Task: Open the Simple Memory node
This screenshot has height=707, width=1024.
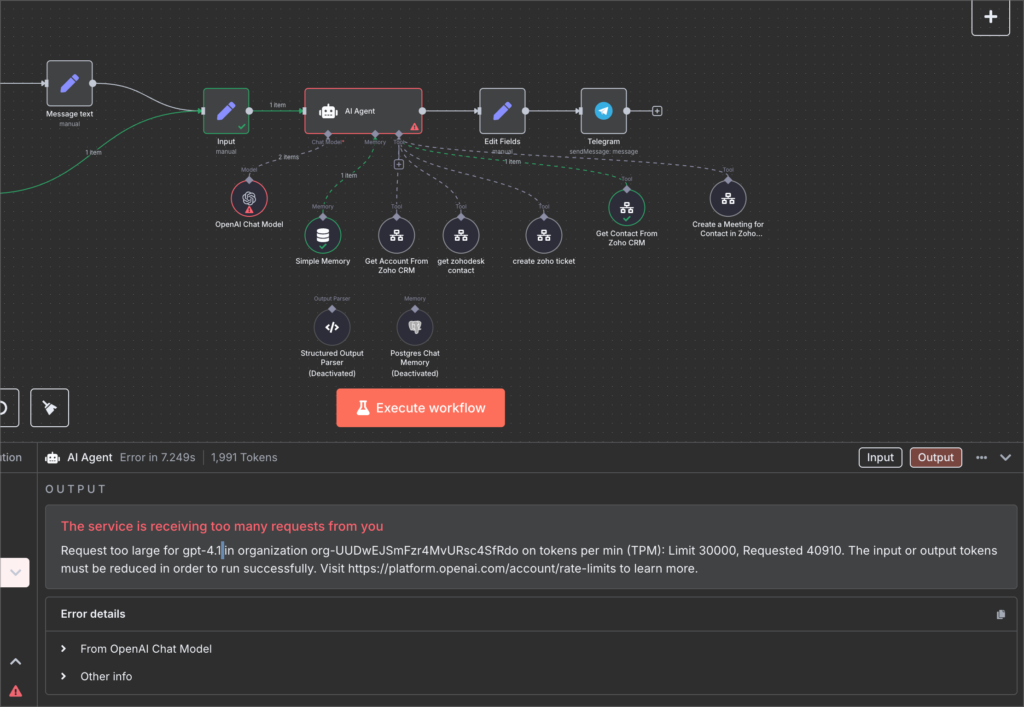Action: (323, 235)
